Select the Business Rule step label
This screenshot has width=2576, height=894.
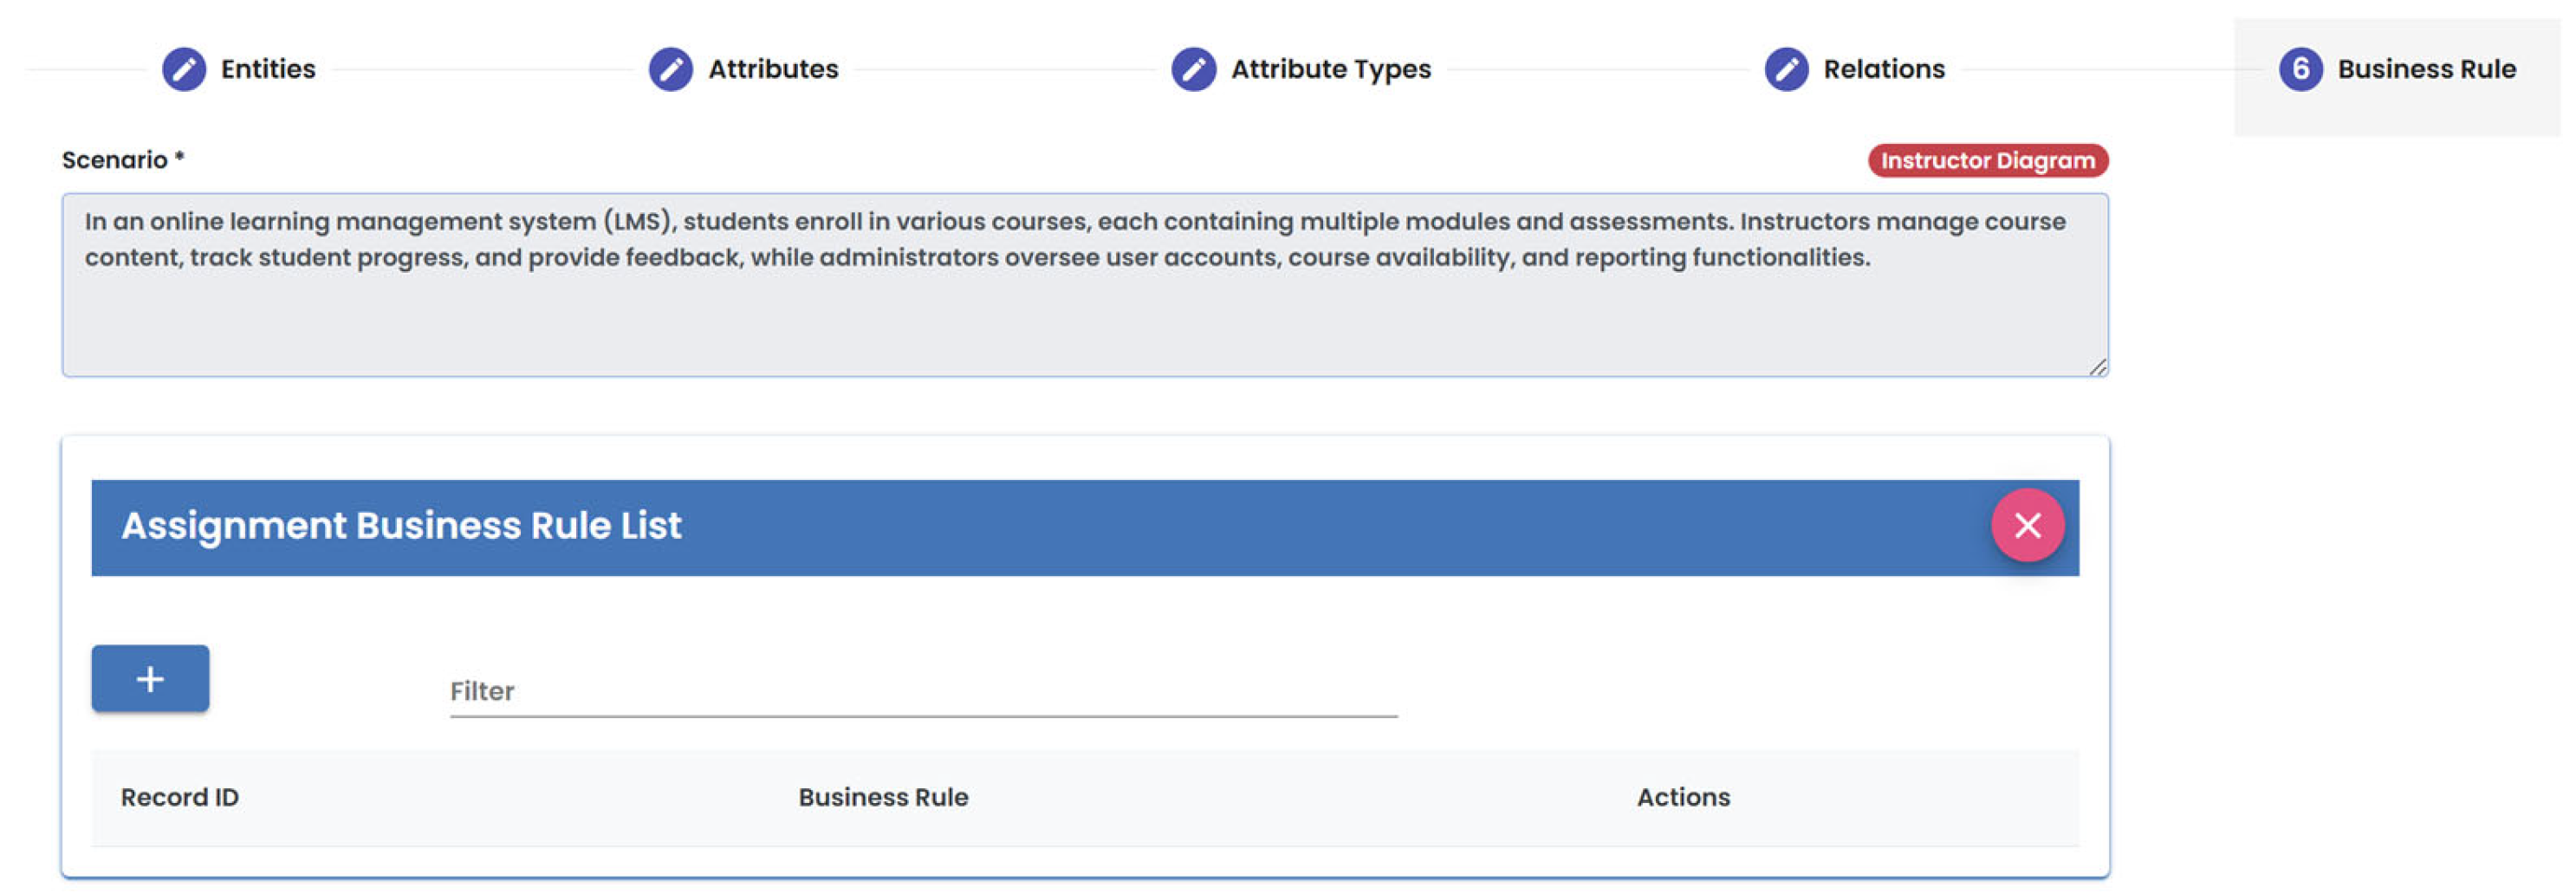click(x=2426, y=69)
